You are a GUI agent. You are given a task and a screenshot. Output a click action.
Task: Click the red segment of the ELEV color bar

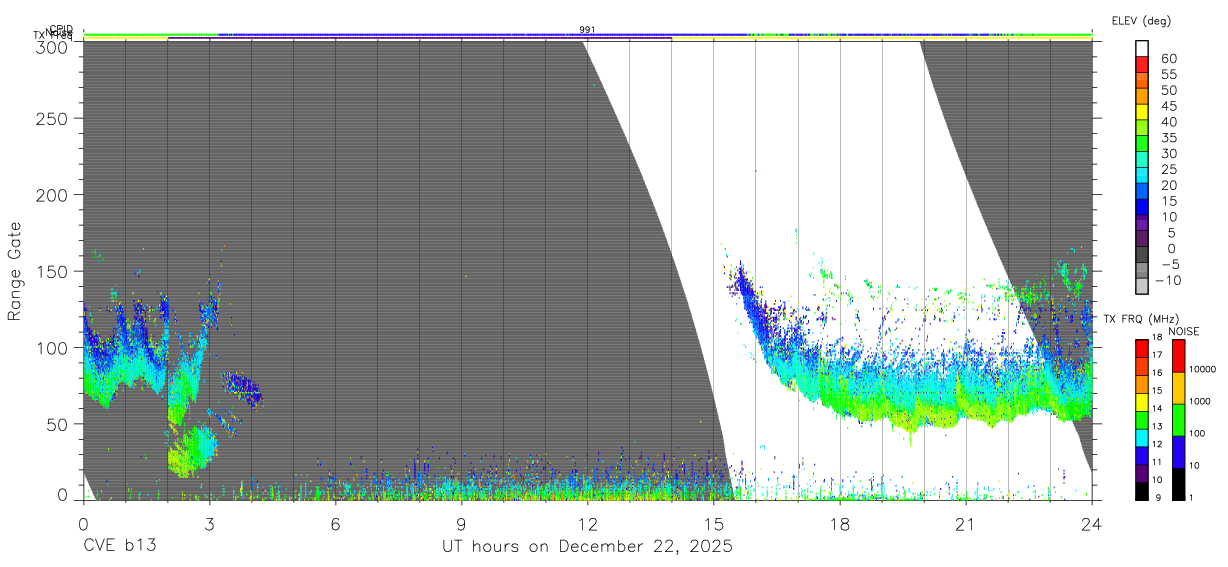tap(1143, 64)
